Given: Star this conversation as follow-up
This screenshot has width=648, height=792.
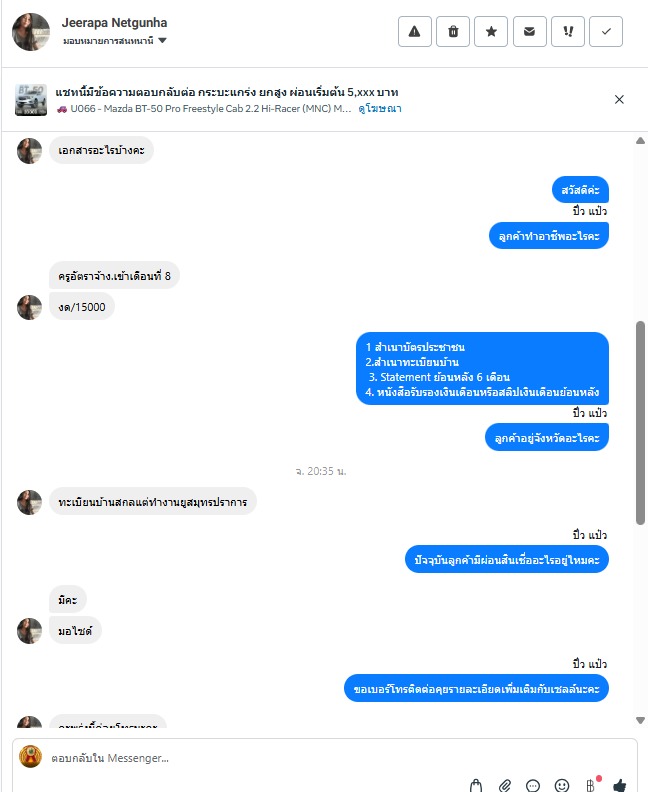Looking at the screenshot, I should pos(491,31).
